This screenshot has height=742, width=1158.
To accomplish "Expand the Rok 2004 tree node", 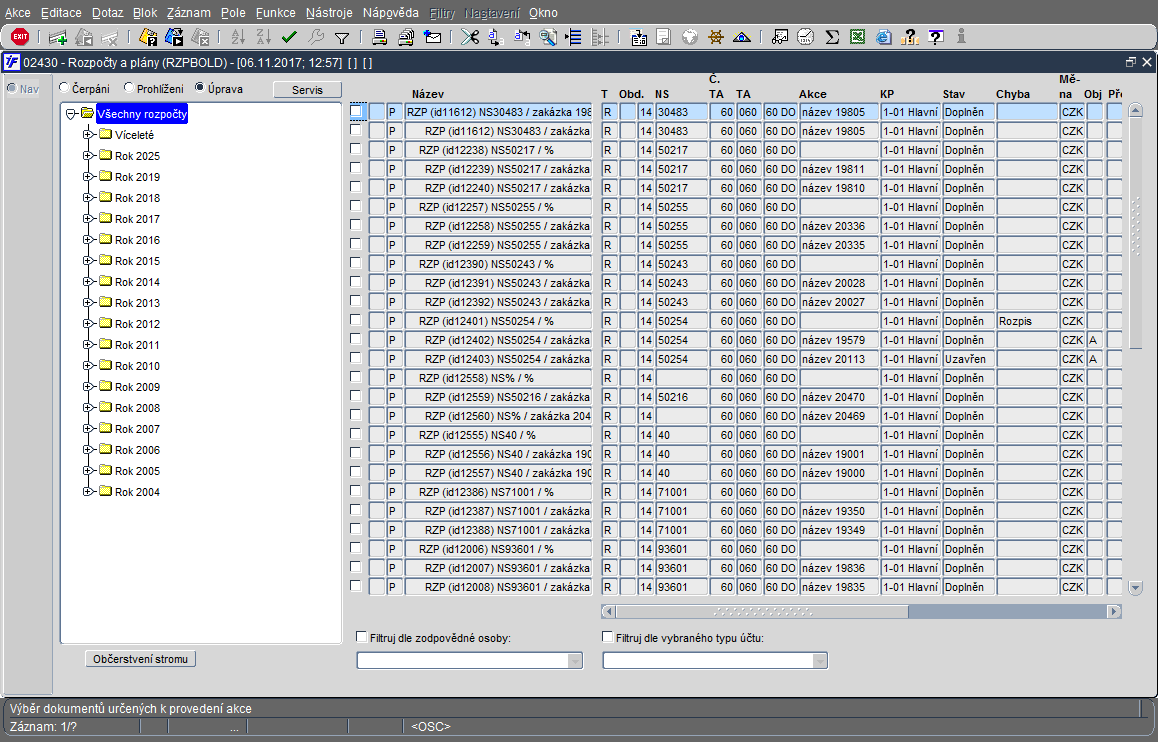I will [88, 492].
